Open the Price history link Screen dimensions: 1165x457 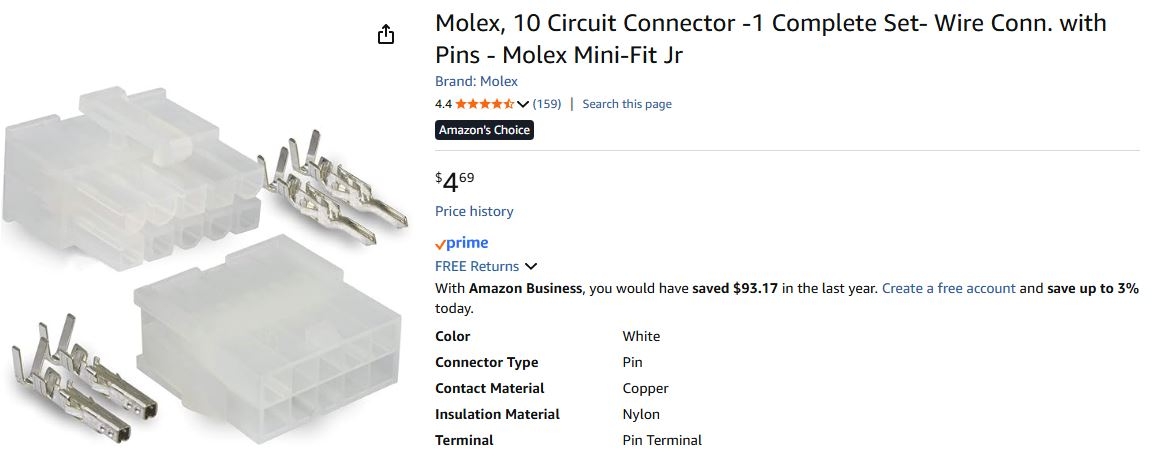pyautogui.click(x=474, y=211)
